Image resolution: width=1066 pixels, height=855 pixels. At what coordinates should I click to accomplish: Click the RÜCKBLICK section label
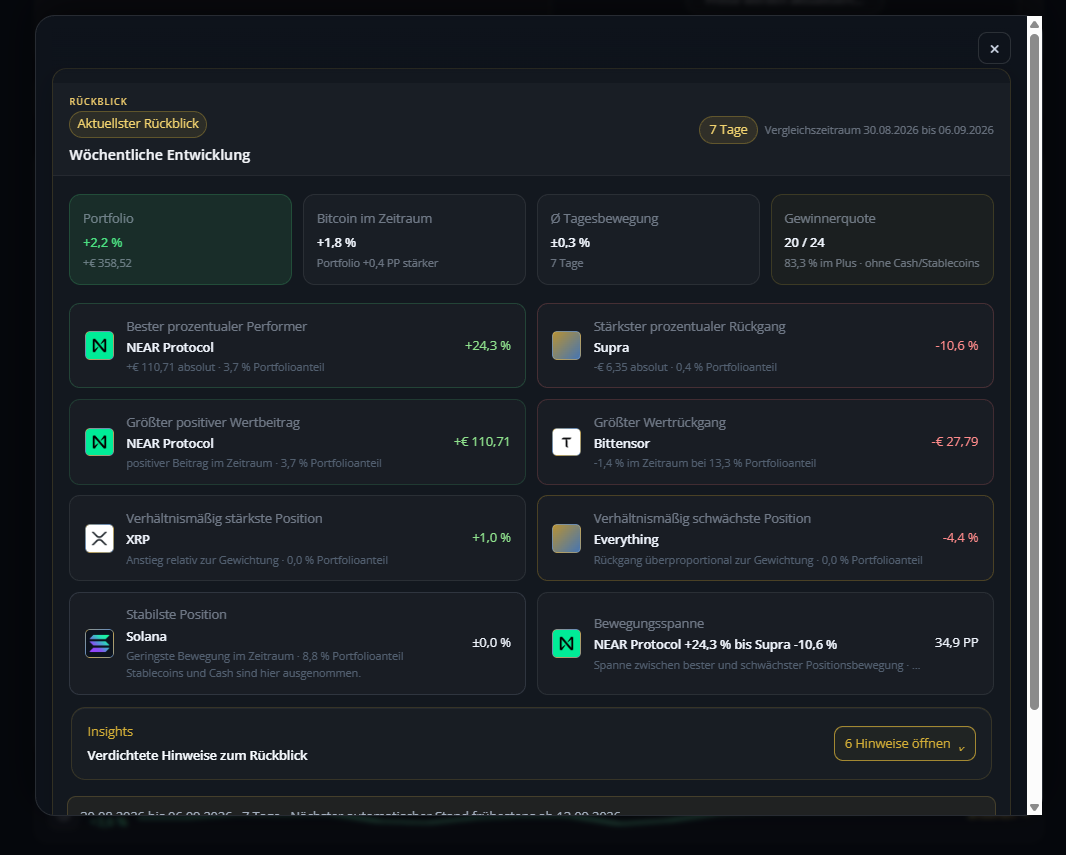99,101
